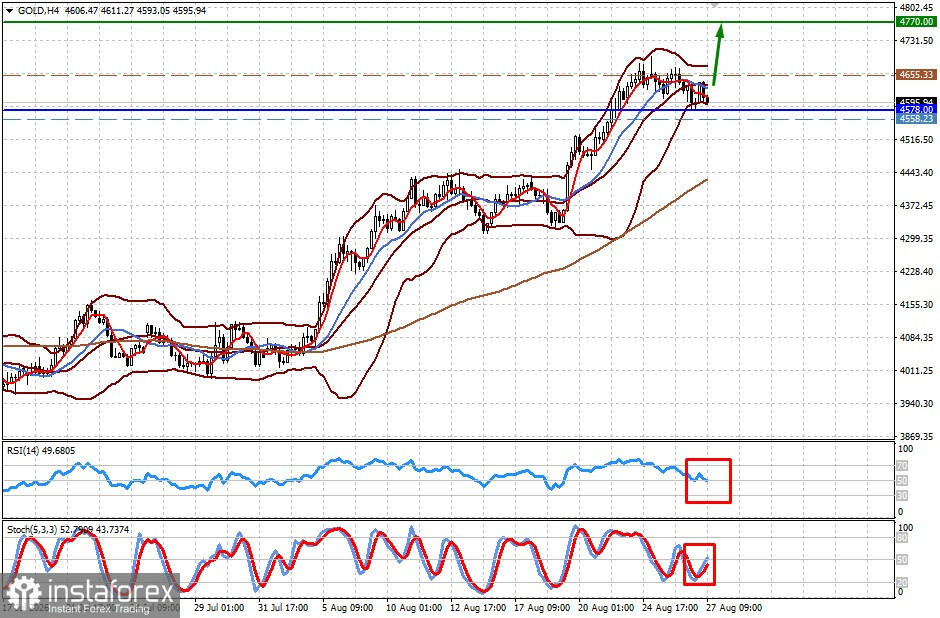Click the 17 Aug 09:00 time label
The height and width of the screenshot is (618, 940).
tap(543, 608)
